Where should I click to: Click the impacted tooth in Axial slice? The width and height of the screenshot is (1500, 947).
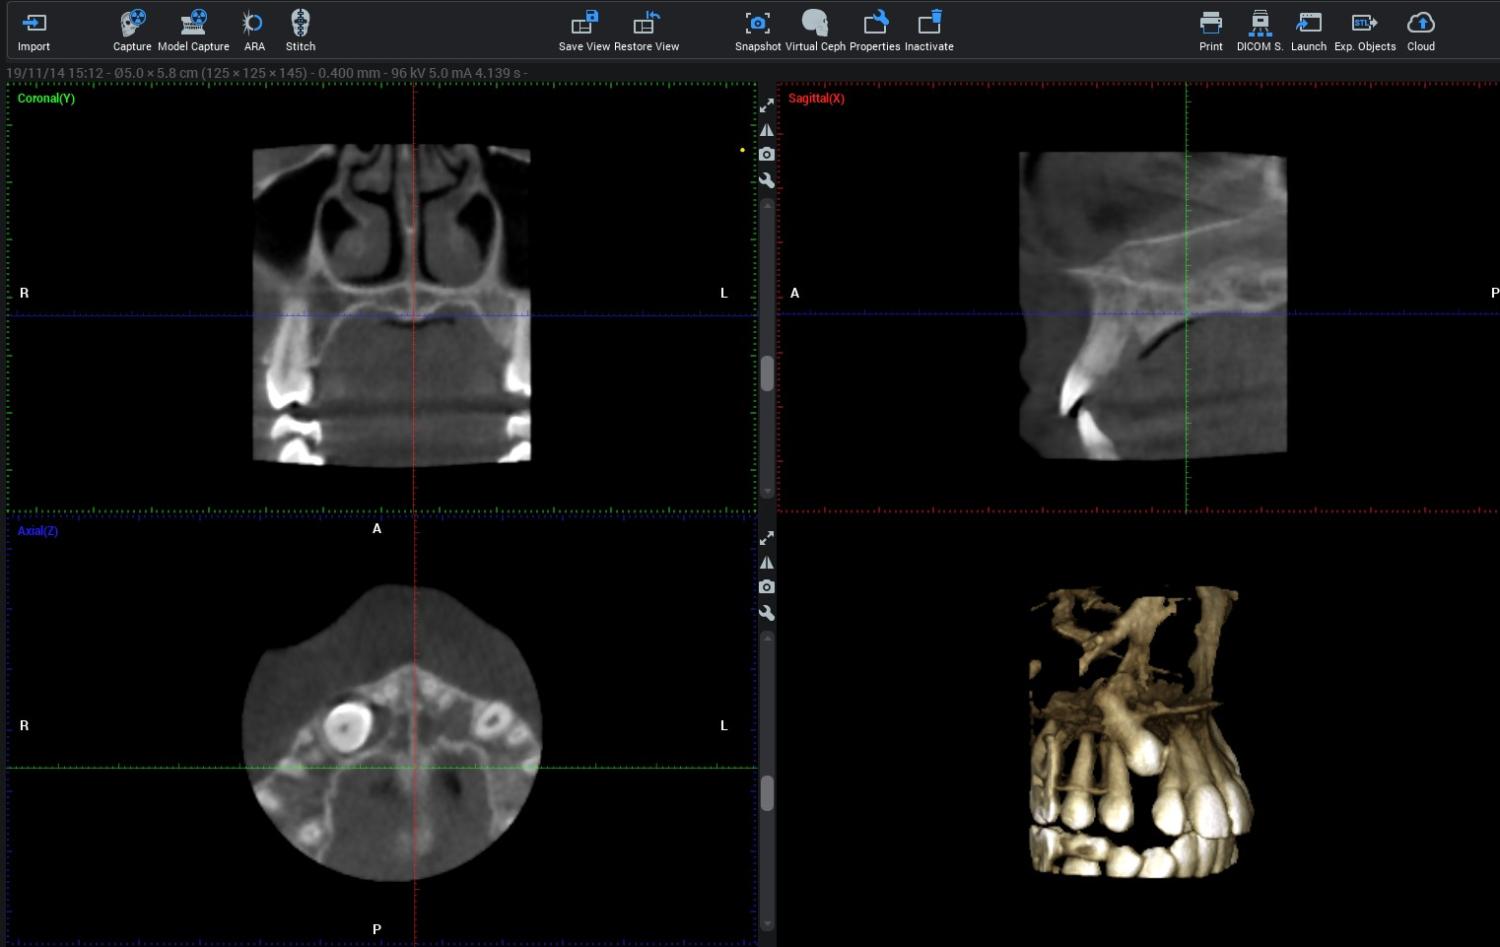point(347,726)
